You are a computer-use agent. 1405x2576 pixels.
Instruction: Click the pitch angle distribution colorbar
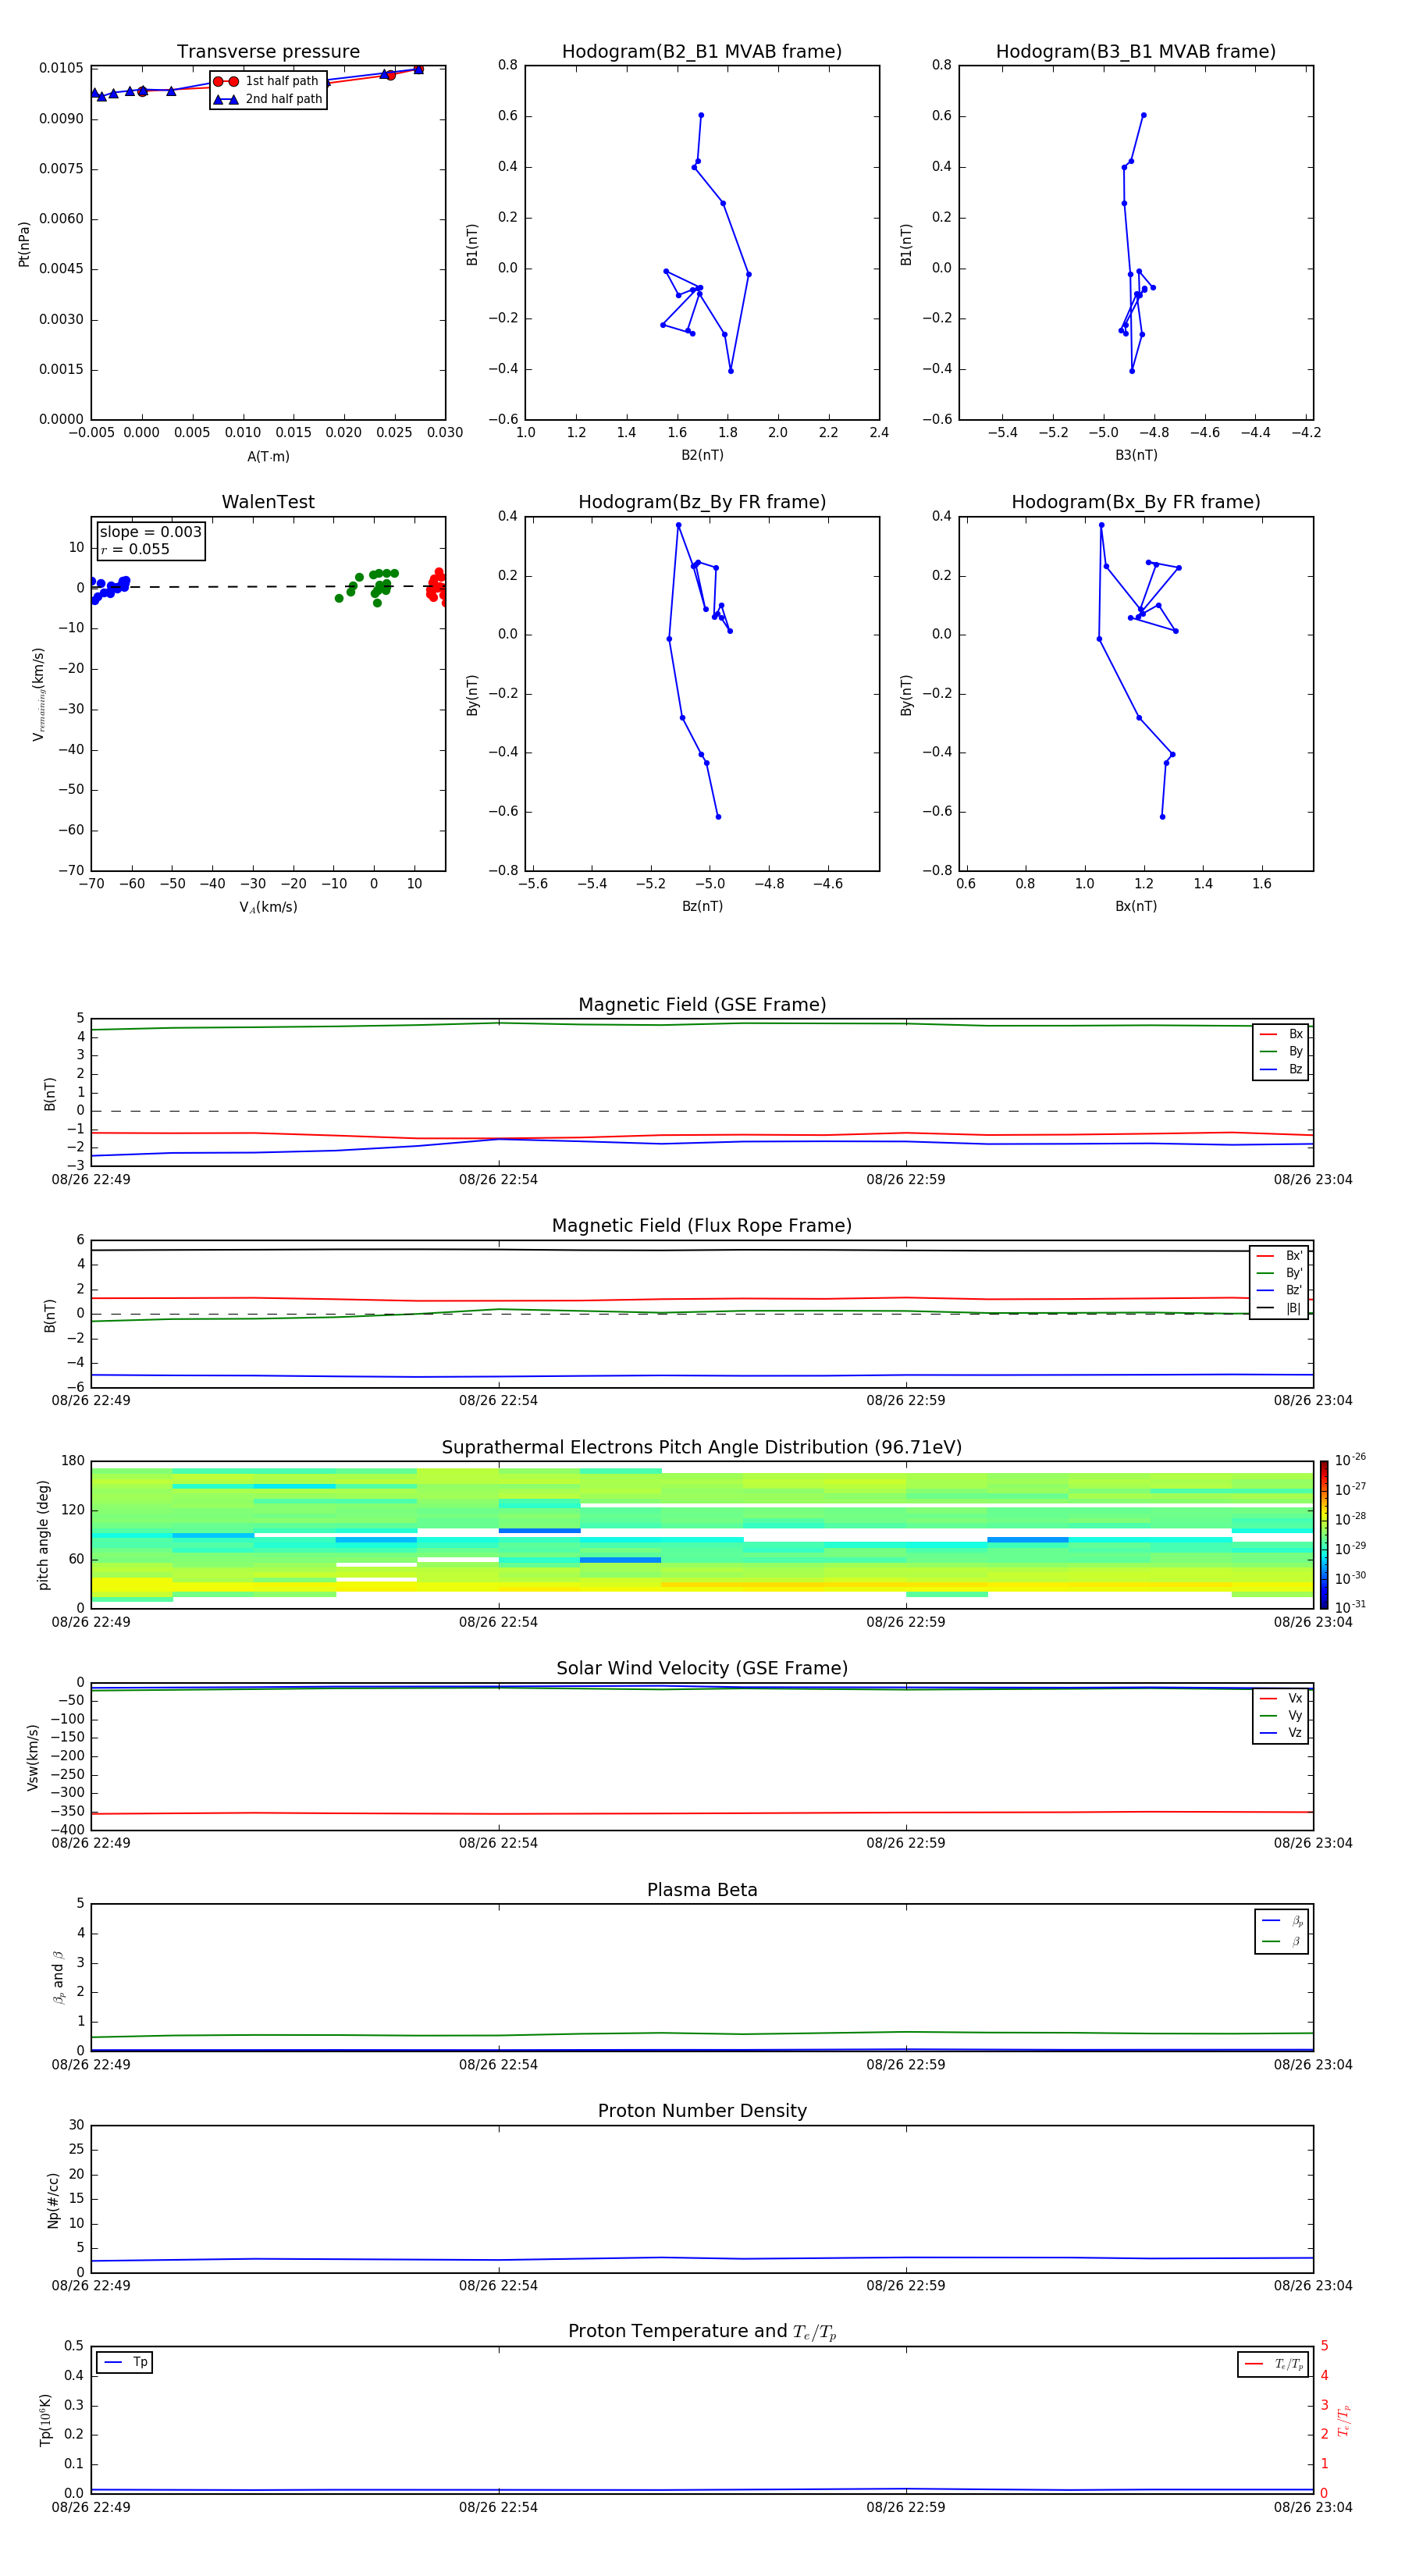pos(1324,1535)
